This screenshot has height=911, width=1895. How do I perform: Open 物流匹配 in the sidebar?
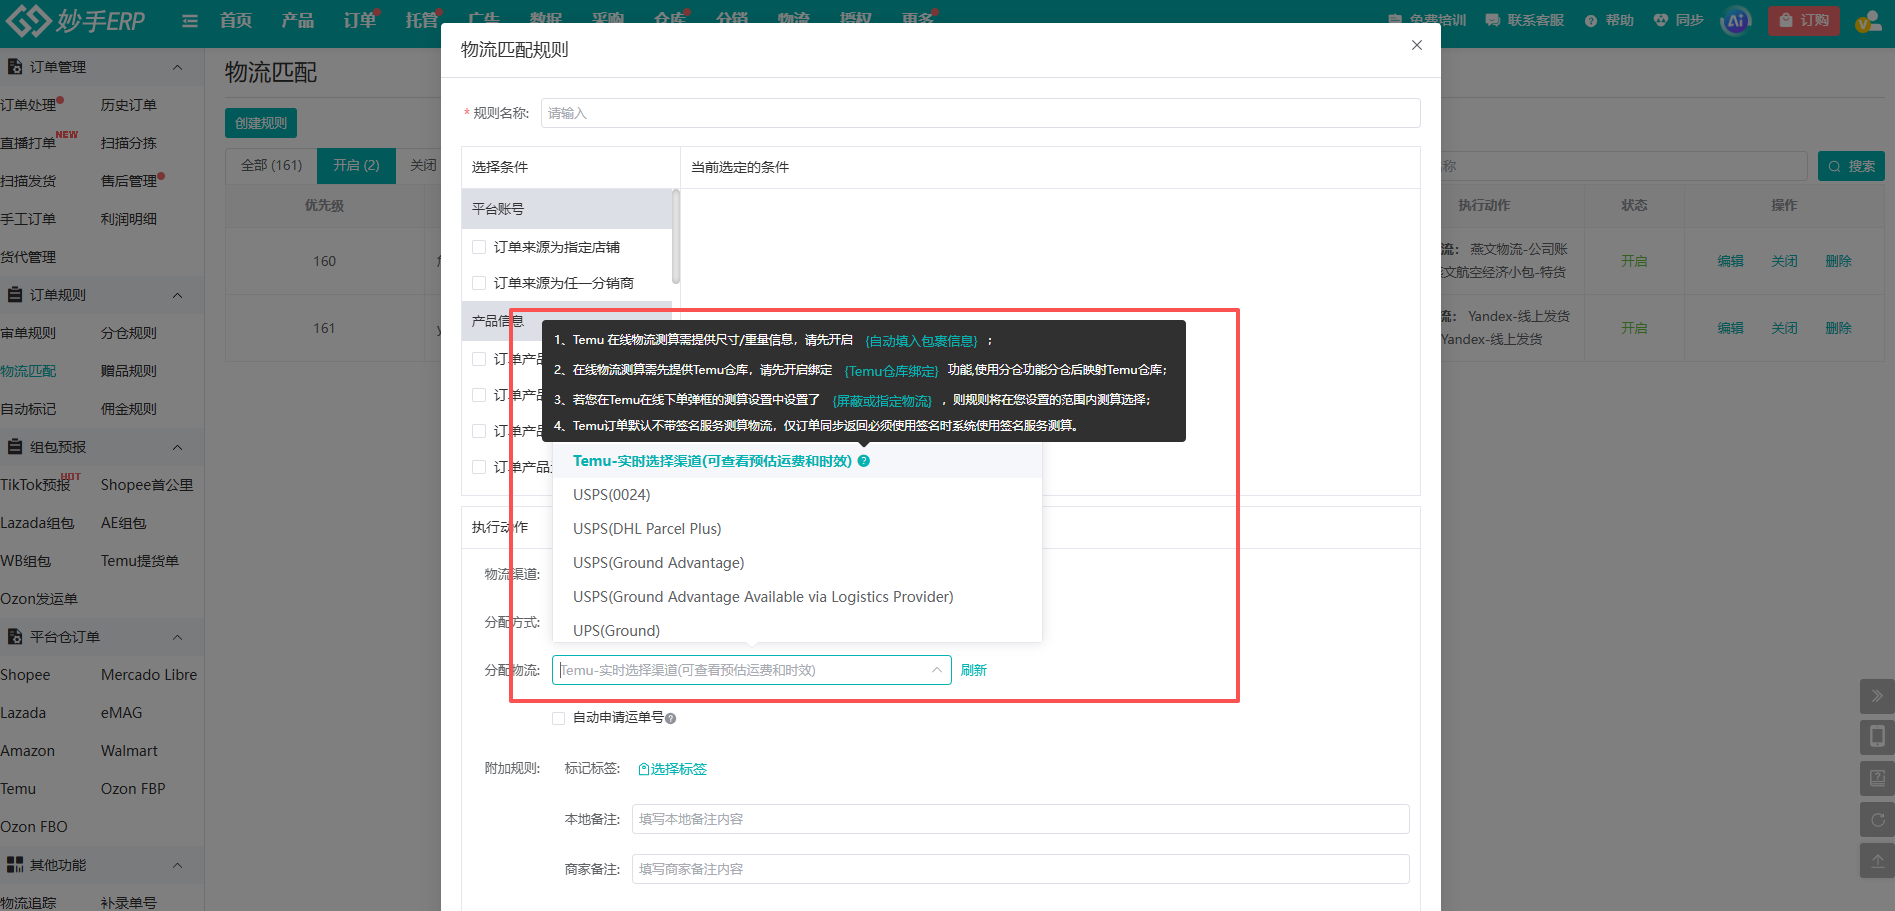28,371
